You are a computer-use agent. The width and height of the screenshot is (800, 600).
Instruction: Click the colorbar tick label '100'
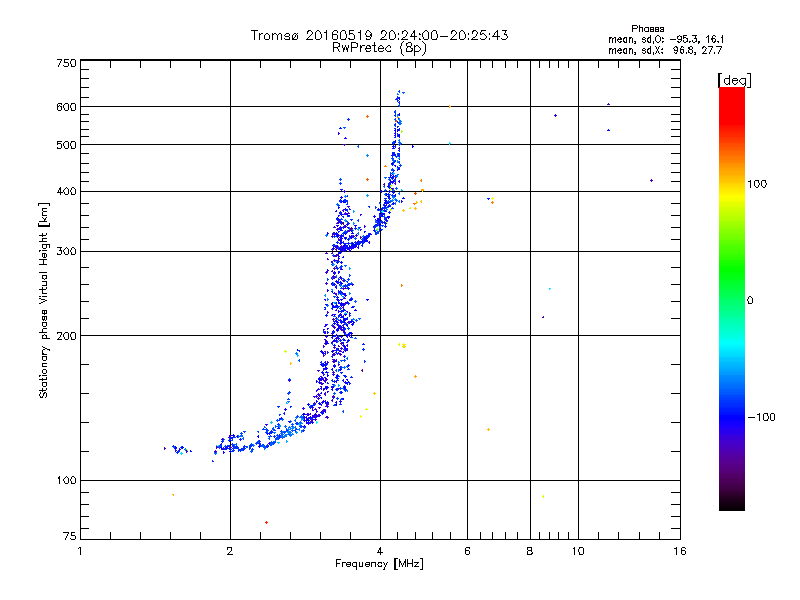coord(757,184)
